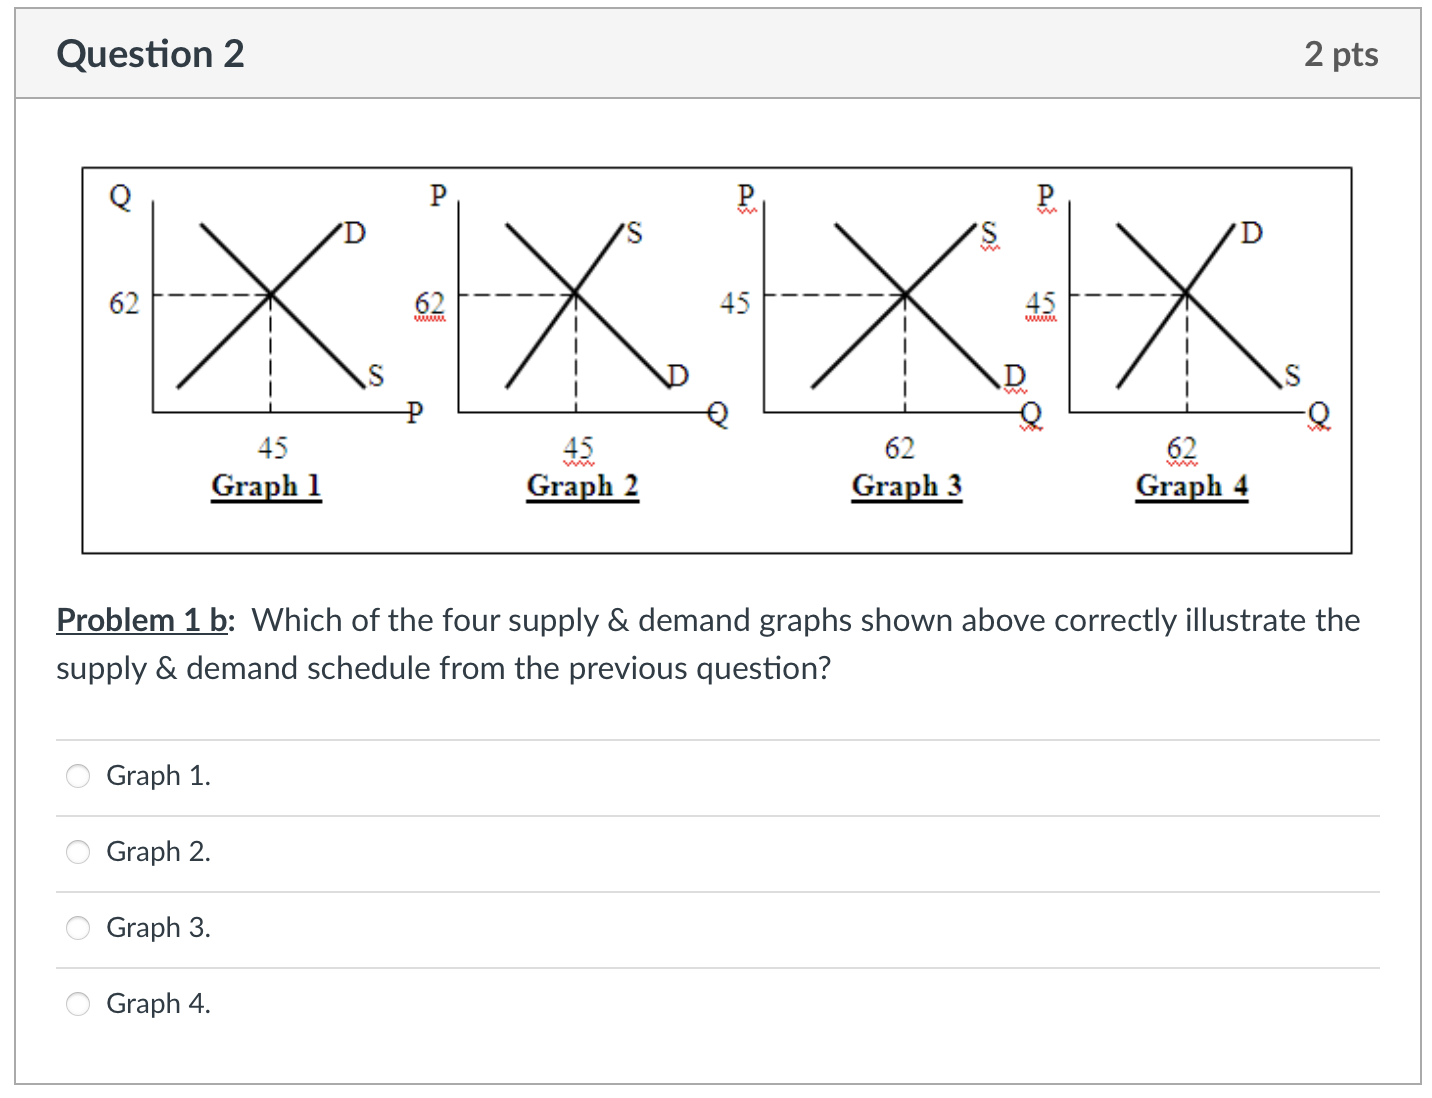Screen dimensions: 1432x1098
Task: Select the Graph 4 radio button
Action: [77, 1004]
